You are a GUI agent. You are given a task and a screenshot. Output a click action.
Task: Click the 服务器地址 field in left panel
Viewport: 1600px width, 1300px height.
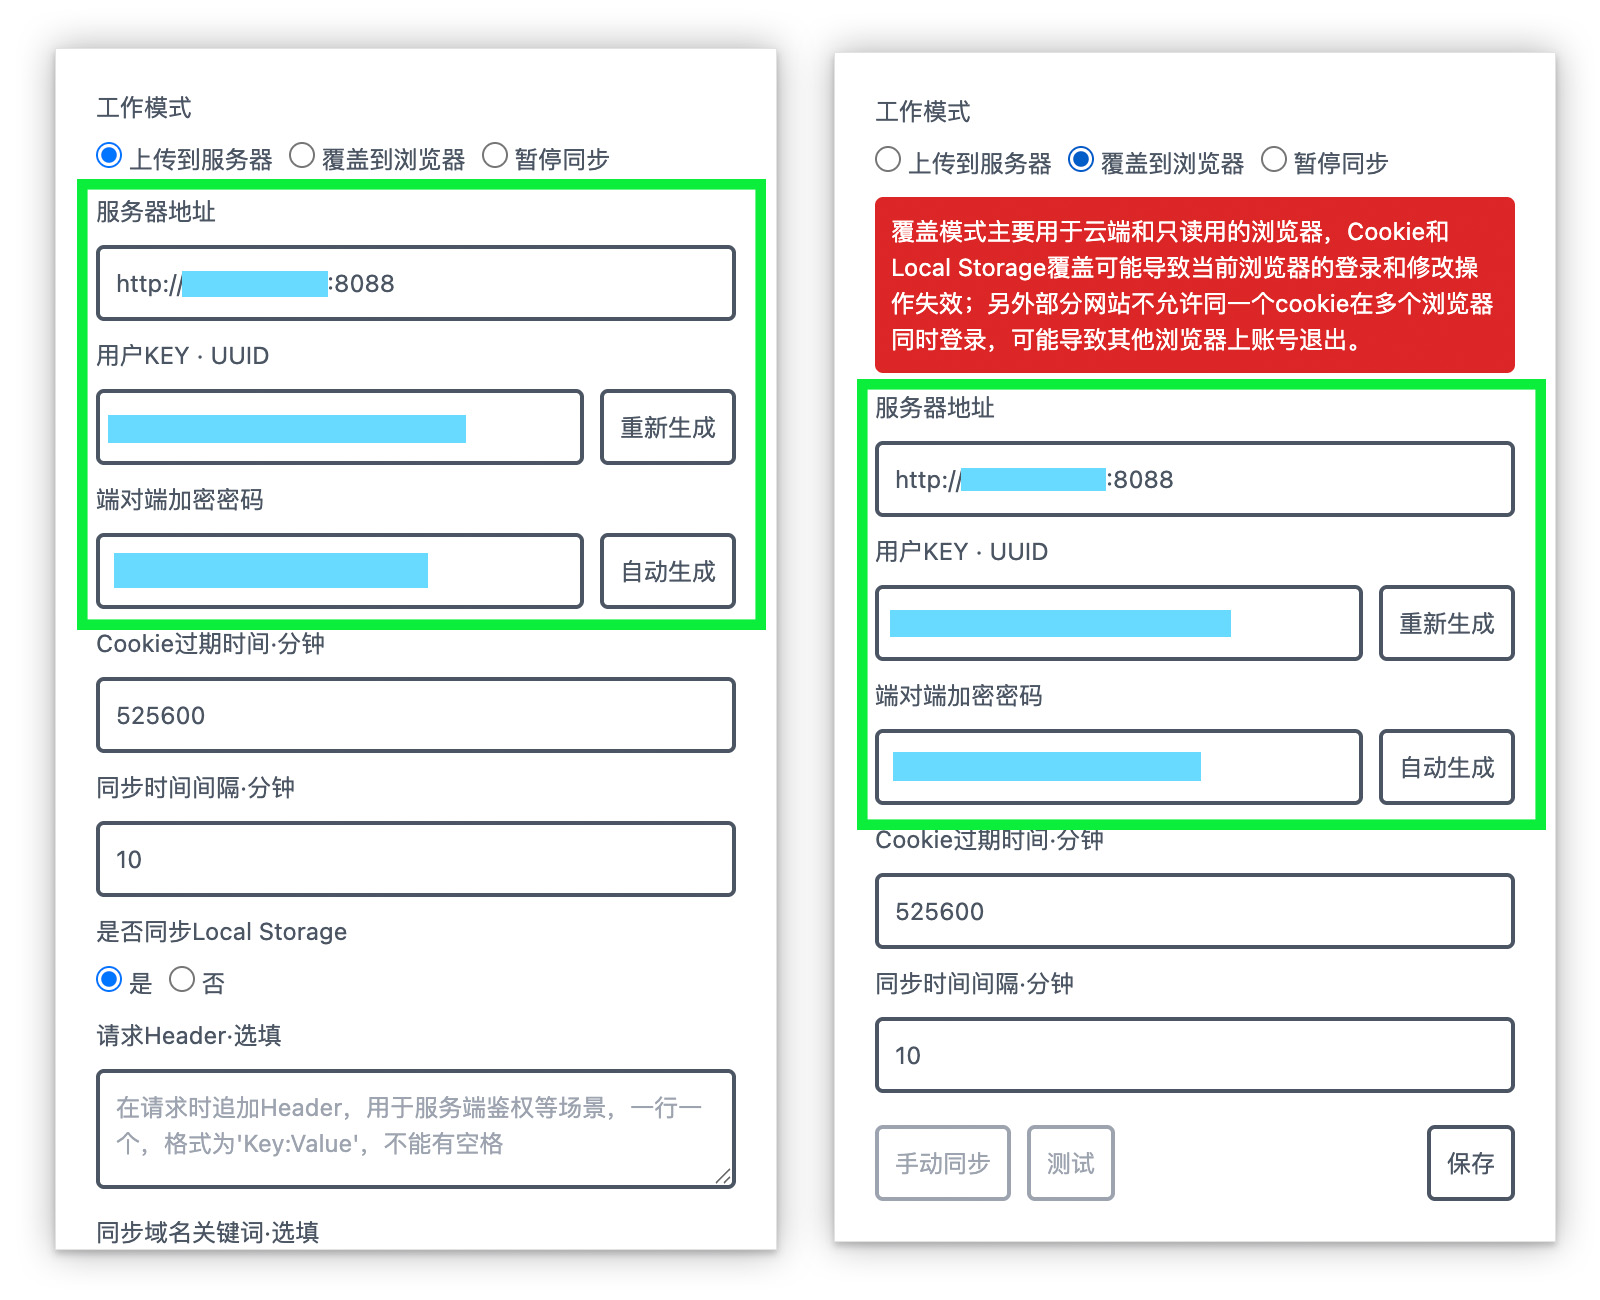click(x=416, y=283)
